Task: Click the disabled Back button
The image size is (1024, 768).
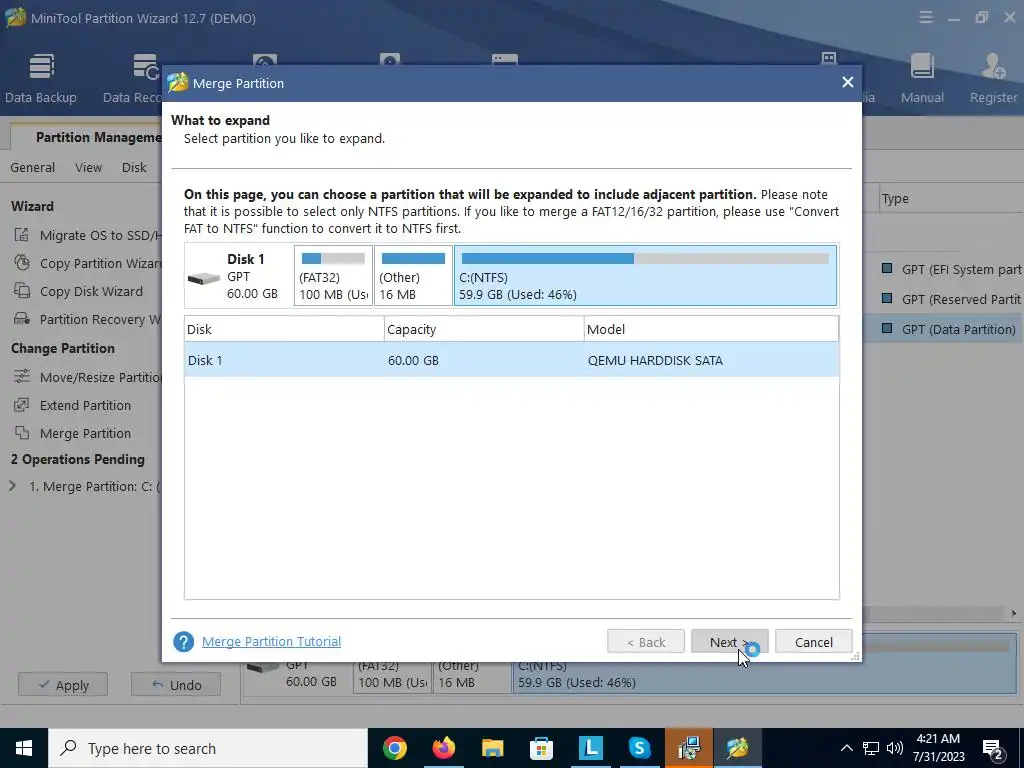Action: click(646, 642)
